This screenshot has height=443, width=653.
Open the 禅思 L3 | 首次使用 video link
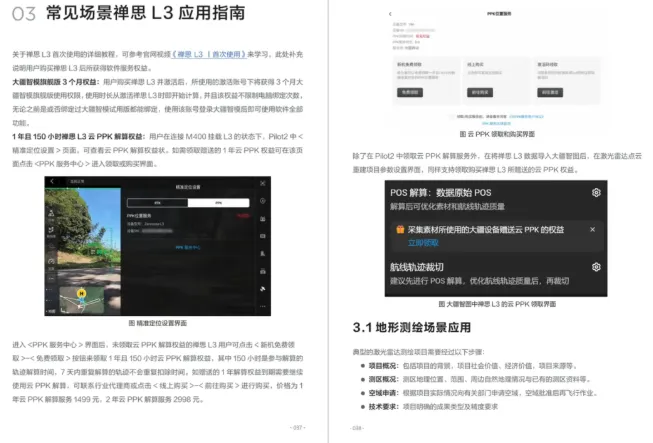209,55
